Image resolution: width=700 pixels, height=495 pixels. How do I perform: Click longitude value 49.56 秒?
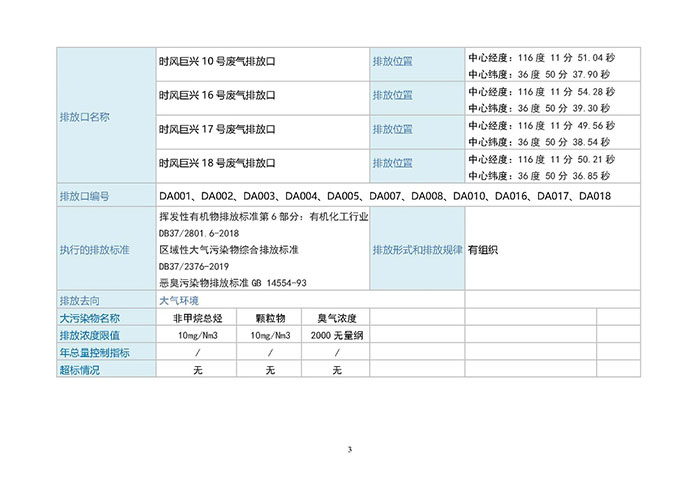pyautogui.click(x=596, y=125)
